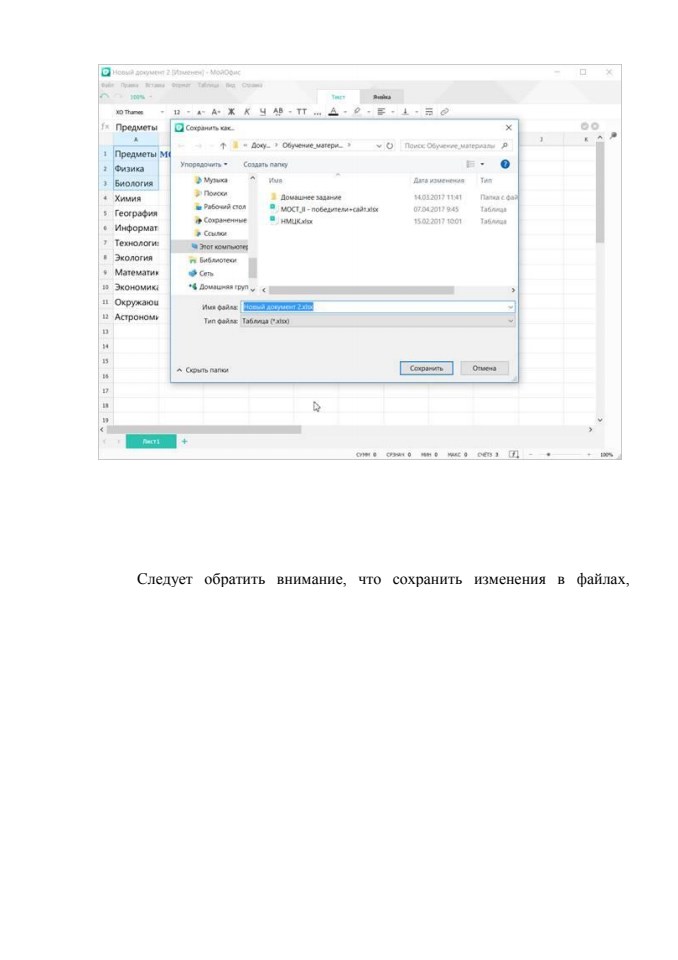Image resolution: width=678 pixels, height=960 pixels.
Task: Switch to the Текст tab
Action: (x=338, y=97)
